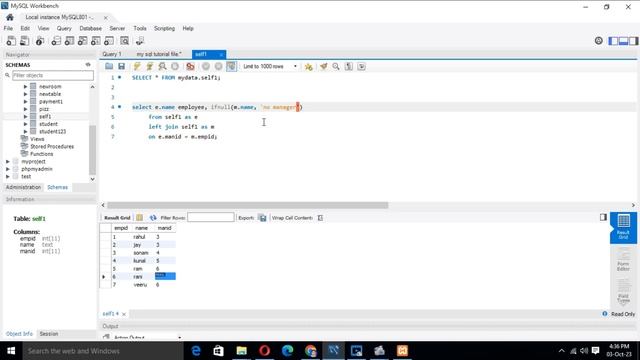This screenshot has height=360, width=640.
Task: Click commit transaction icon
Action: 206,66
